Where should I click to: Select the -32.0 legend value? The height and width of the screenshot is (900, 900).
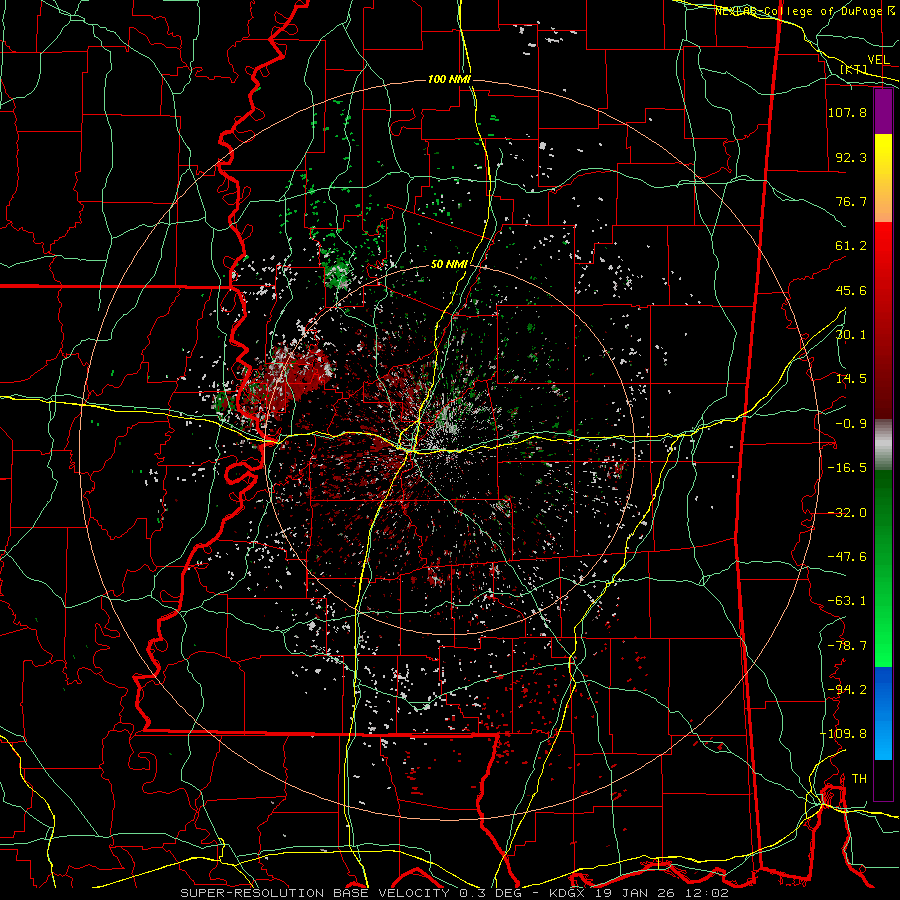tap(847, 513)
